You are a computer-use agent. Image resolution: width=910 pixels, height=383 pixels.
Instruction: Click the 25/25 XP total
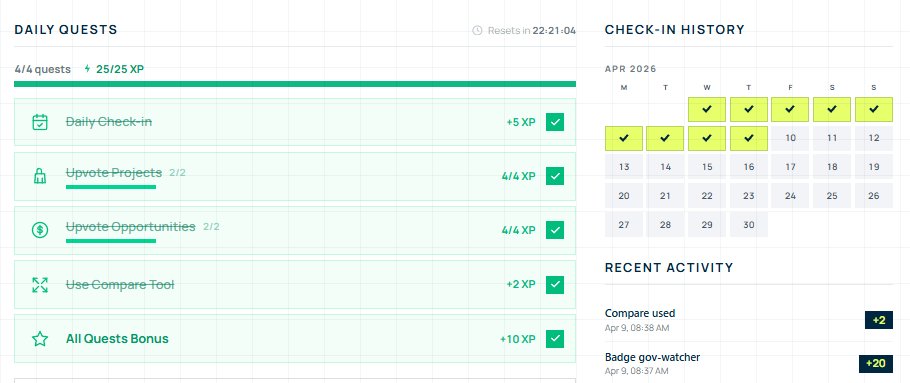[120, 69]
